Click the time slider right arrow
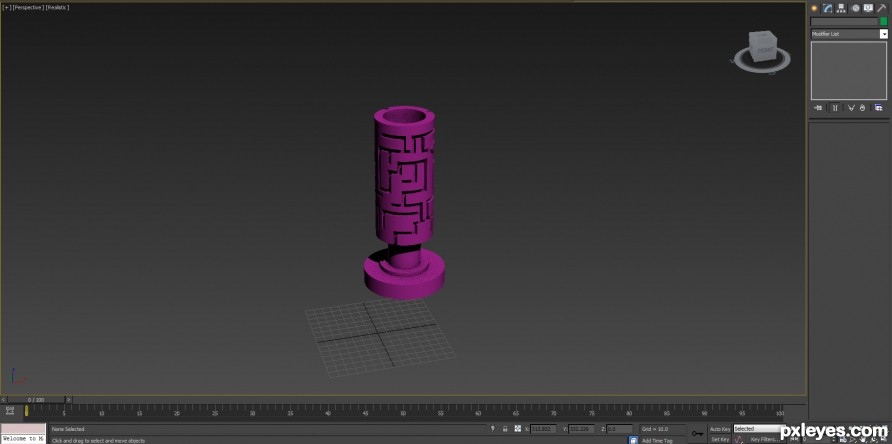 pos(69,400)
